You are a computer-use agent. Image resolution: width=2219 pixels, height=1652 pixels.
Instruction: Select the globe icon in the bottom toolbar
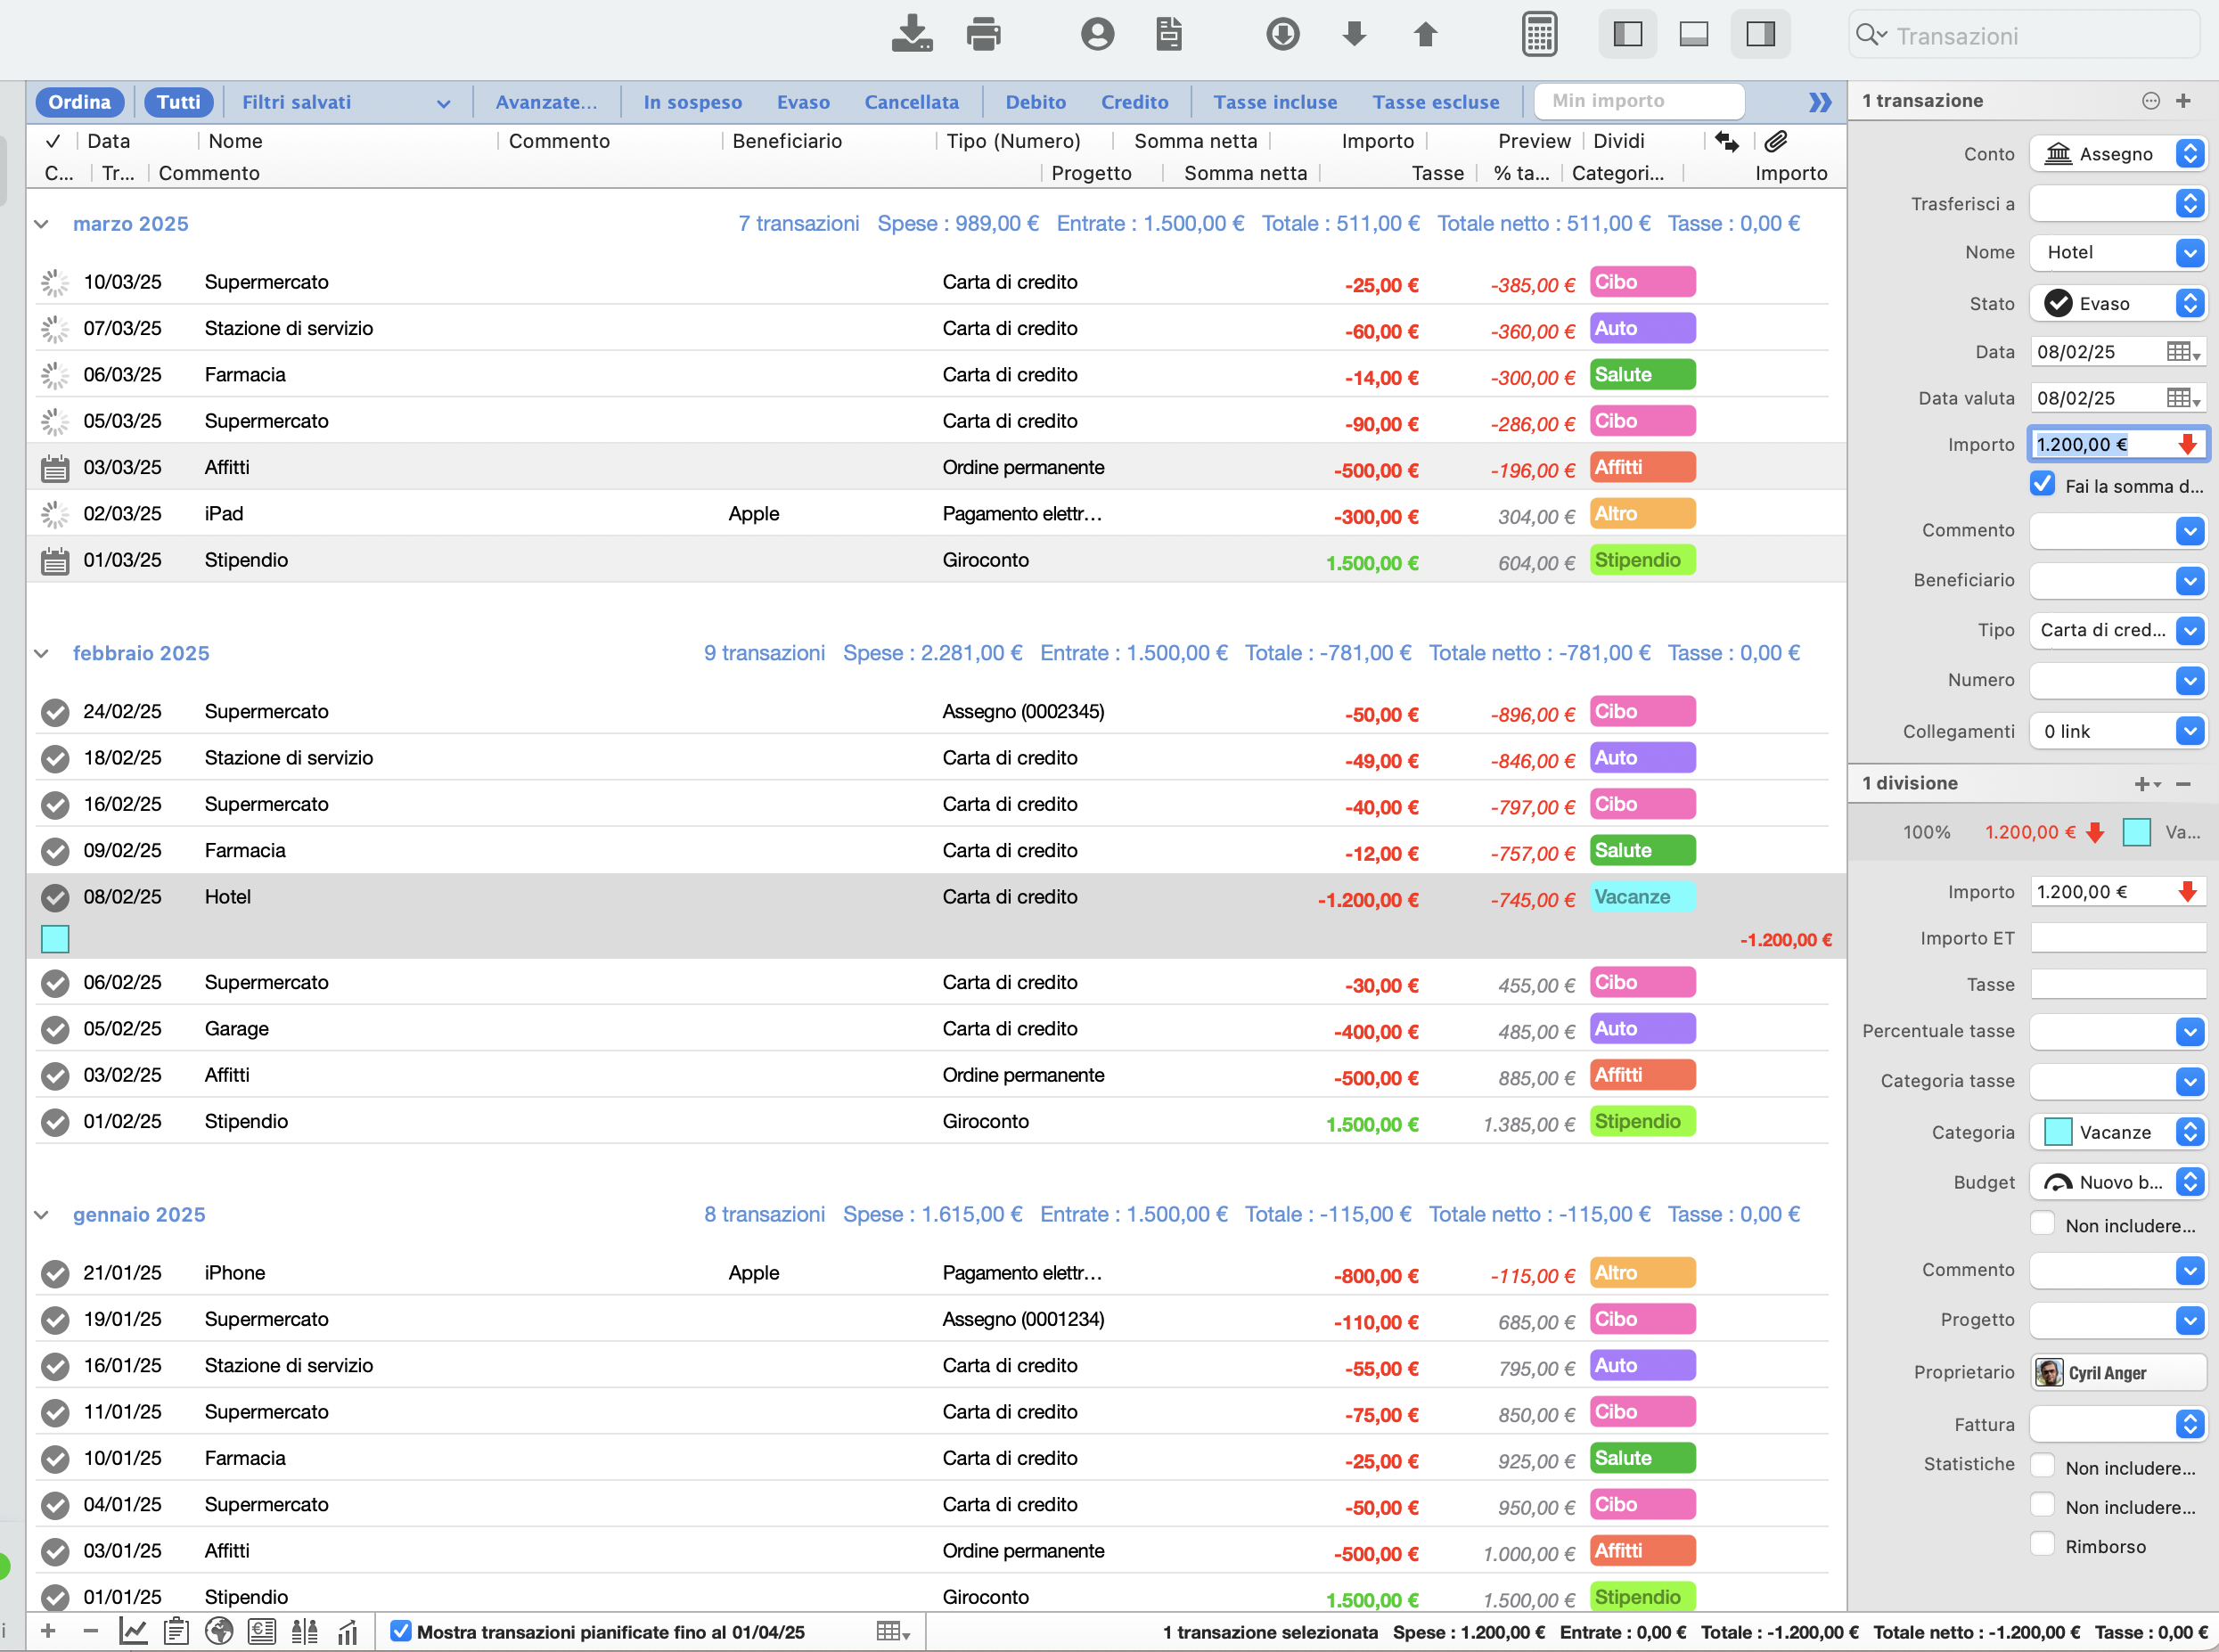pos(219,1630)
